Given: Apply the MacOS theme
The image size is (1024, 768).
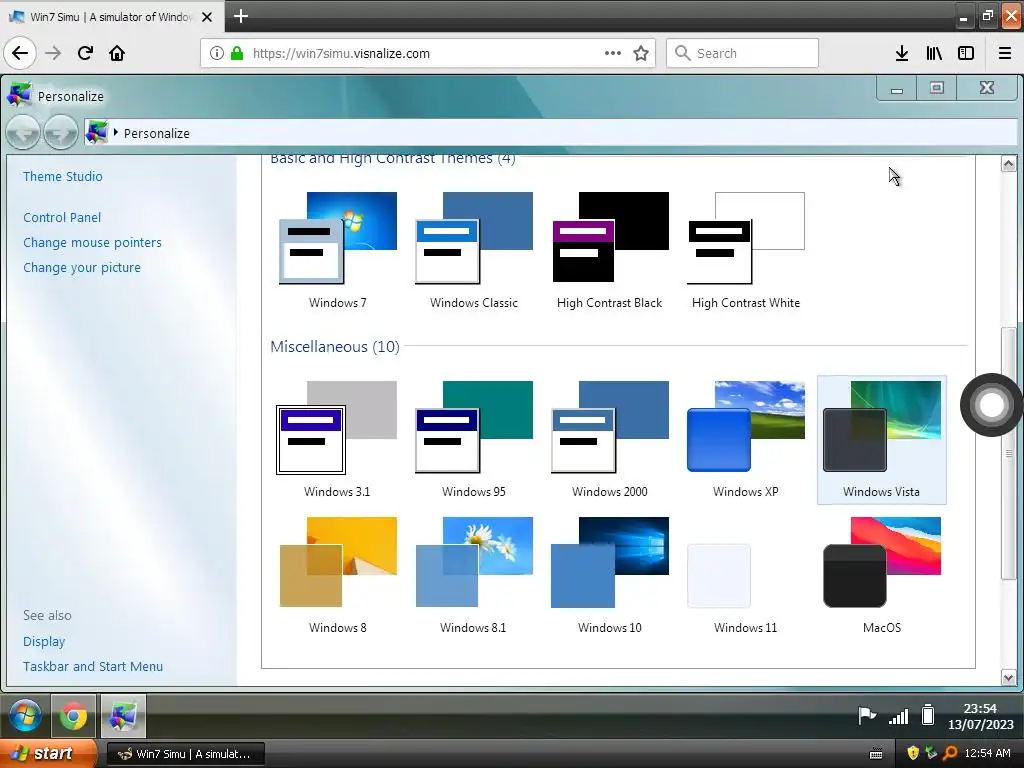Looking at the screenshot, I should pyautogui.click(x=882, y=575).
